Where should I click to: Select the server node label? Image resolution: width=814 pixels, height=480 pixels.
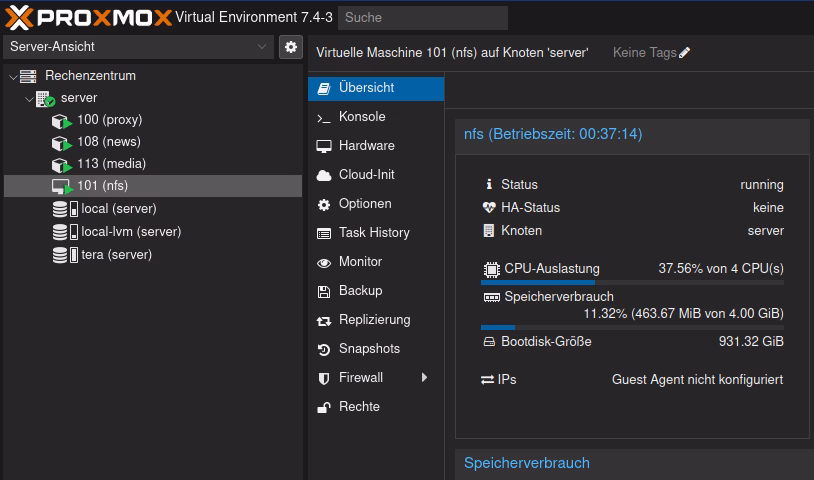click(79, 98)
